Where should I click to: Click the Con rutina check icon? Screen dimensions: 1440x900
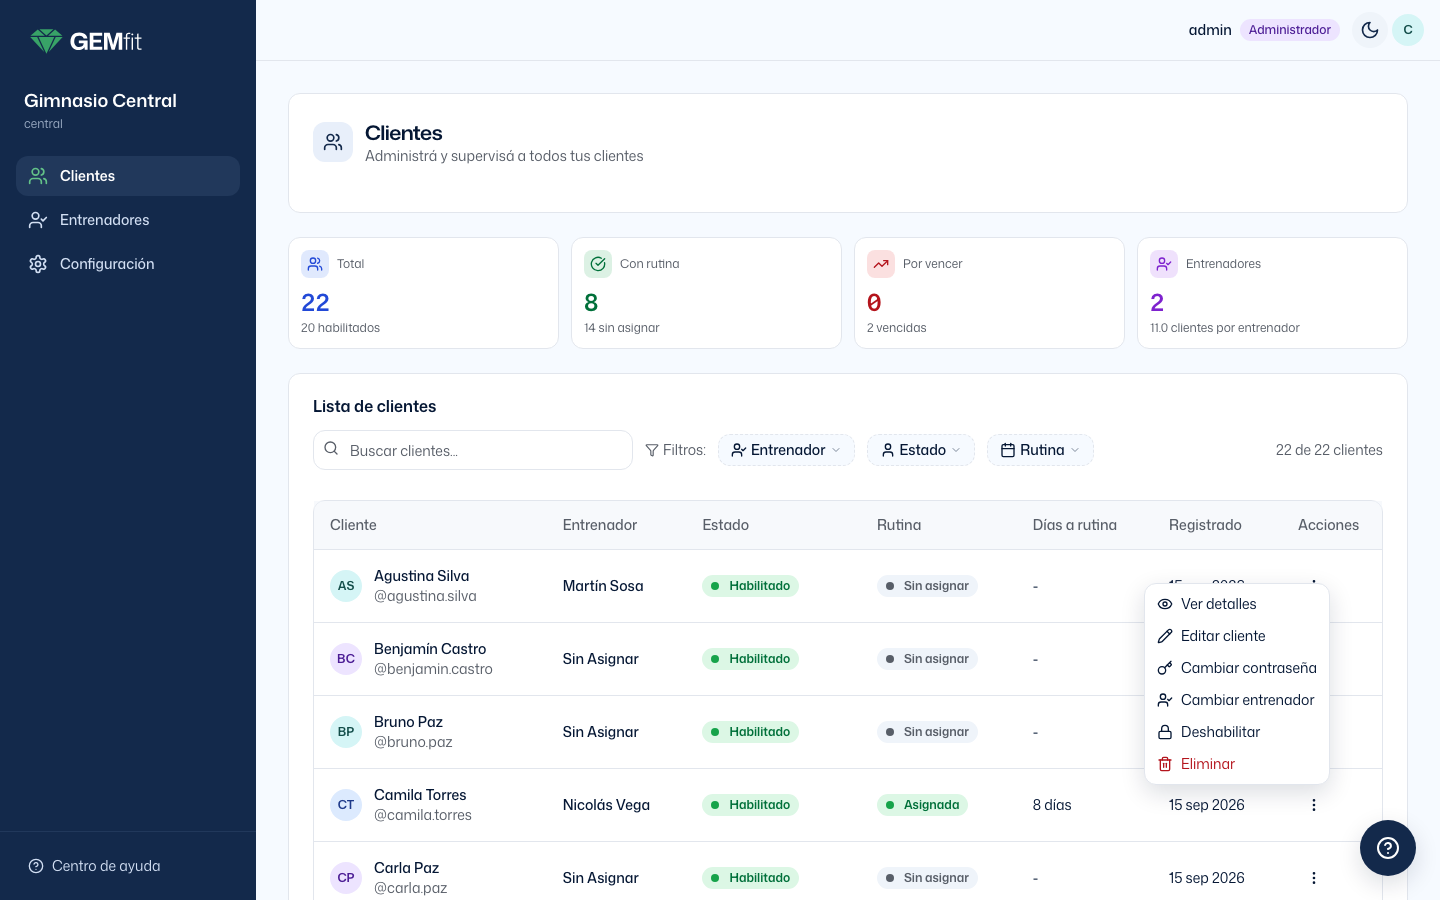pyautogui.click(x=598, y=264)
